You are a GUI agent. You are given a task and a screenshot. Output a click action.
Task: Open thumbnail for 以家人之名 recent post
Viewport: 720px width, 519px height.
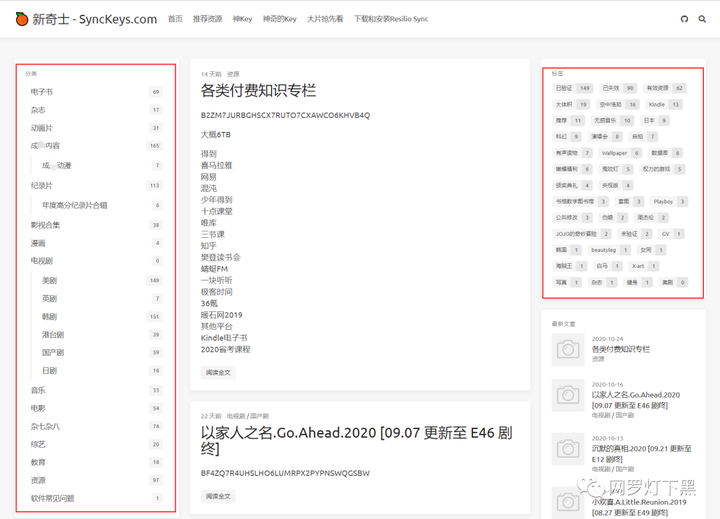coord(568,395)
